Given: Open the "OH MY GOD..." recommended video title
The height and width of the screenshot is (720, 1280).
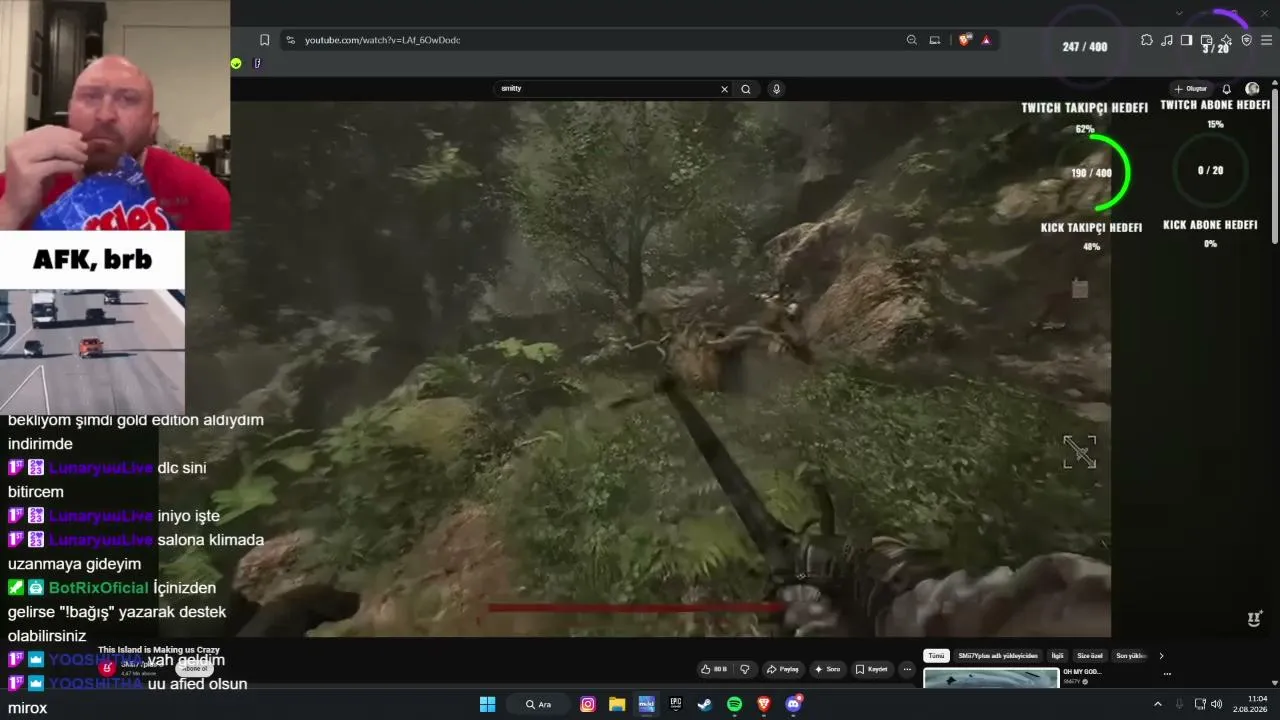Looking at the screenshot, I should click(x=1082, y=672).
